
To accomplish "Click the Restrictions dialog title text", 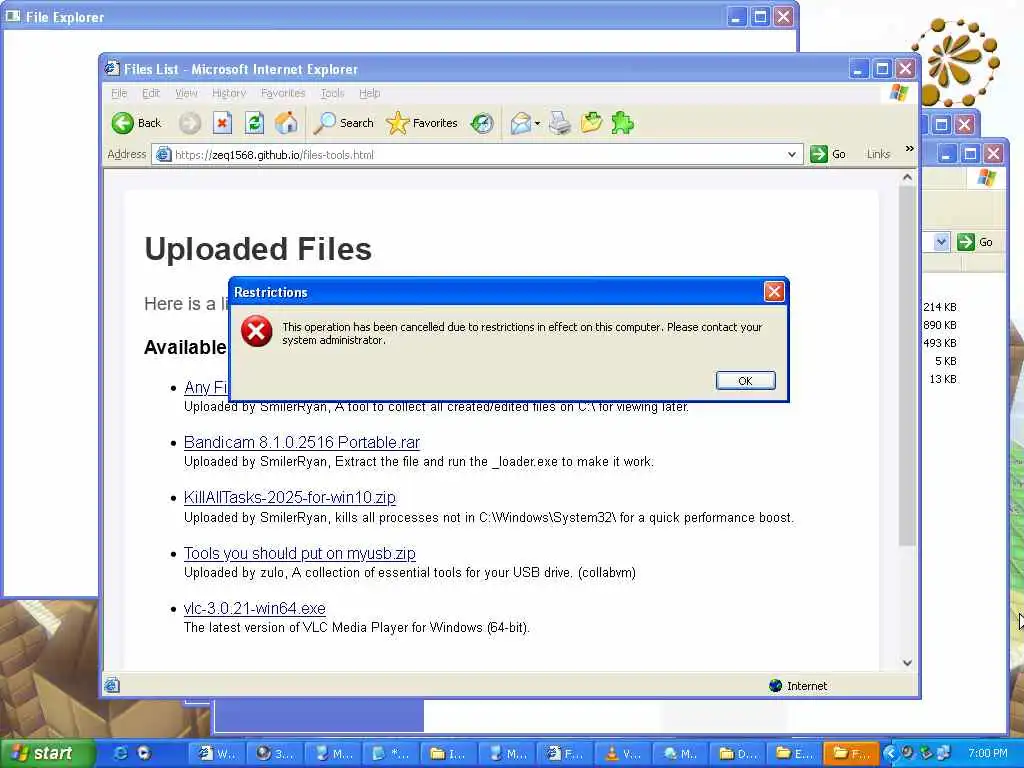I will 270,292.
